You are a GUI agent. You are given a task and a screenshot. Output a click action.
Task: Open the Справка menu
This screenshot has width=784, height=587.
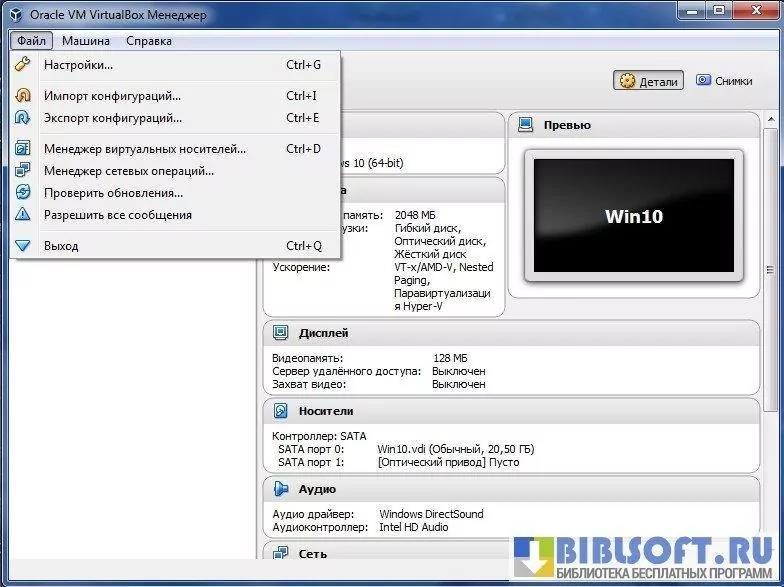(x=149, y=41)
